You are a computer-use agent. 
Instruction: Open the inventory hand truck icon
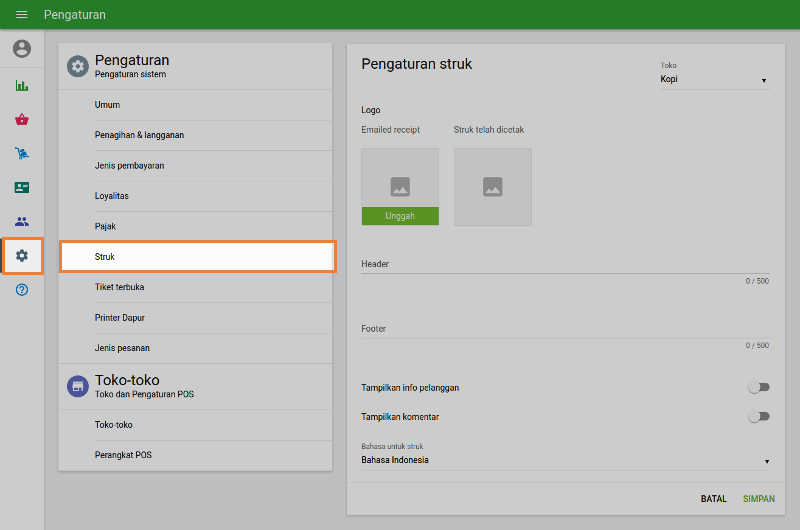tap(22, 154)
